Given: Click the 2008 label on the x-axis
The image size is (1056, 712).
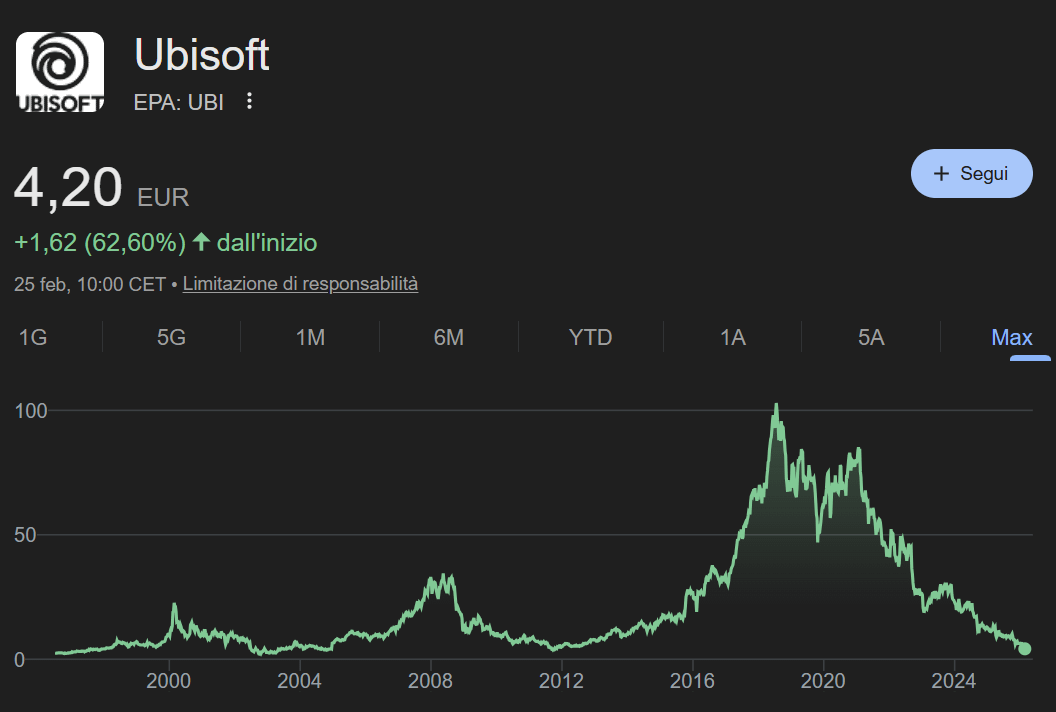Looking at the screenshot, I should [430, 682].
